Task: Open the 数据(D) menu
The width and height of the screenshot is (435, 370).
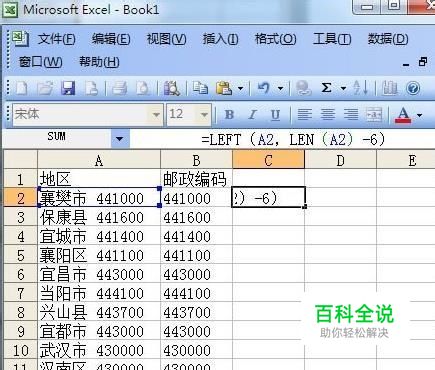Action: [388, 39]
